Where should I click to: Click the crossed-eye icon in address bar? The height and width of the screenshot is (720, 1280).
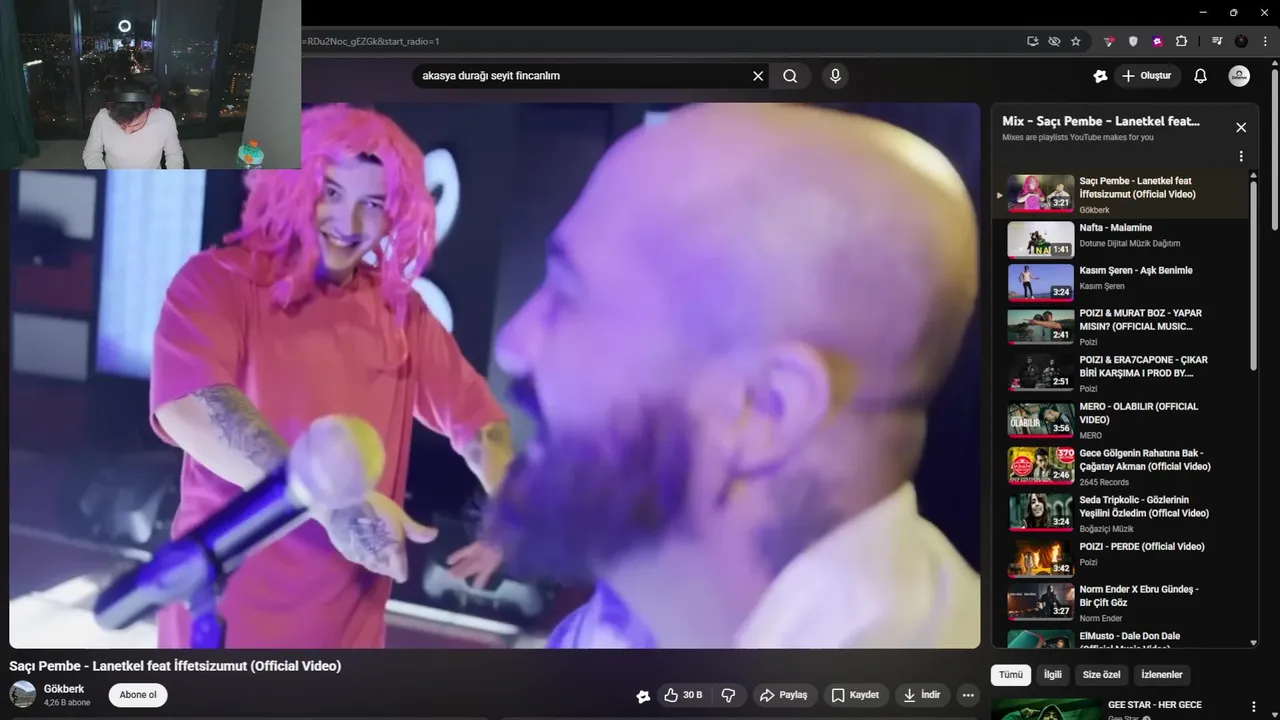(x=1054, y=41)
